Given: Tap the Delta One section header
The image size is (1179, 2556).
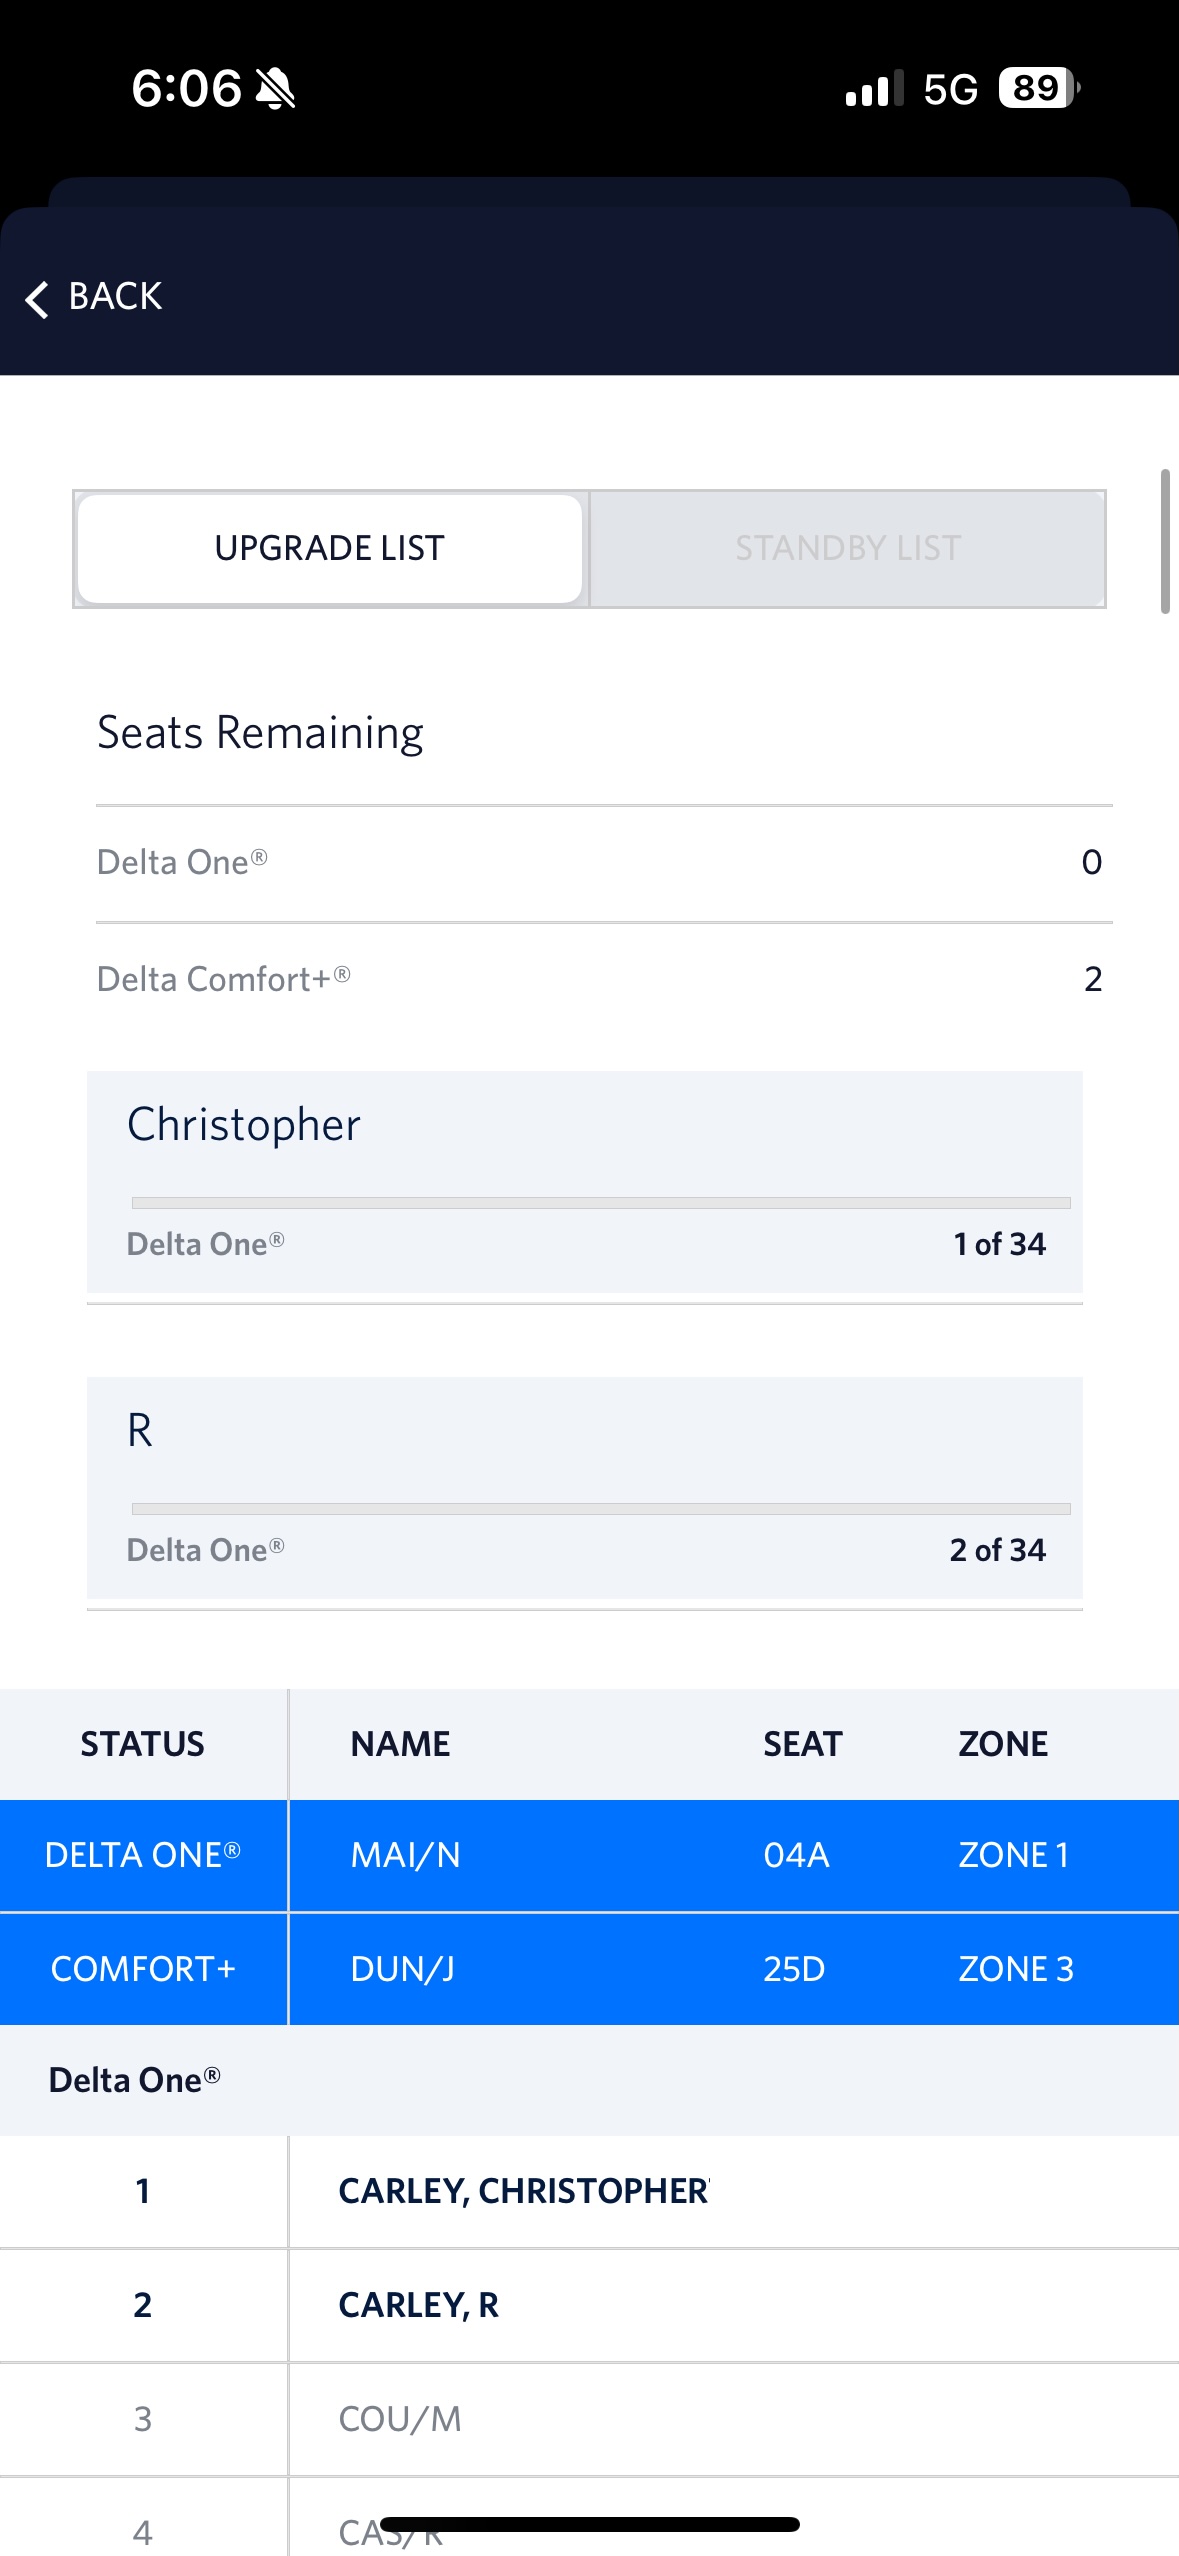Looking at the screenshot, I should [134, 2080].
